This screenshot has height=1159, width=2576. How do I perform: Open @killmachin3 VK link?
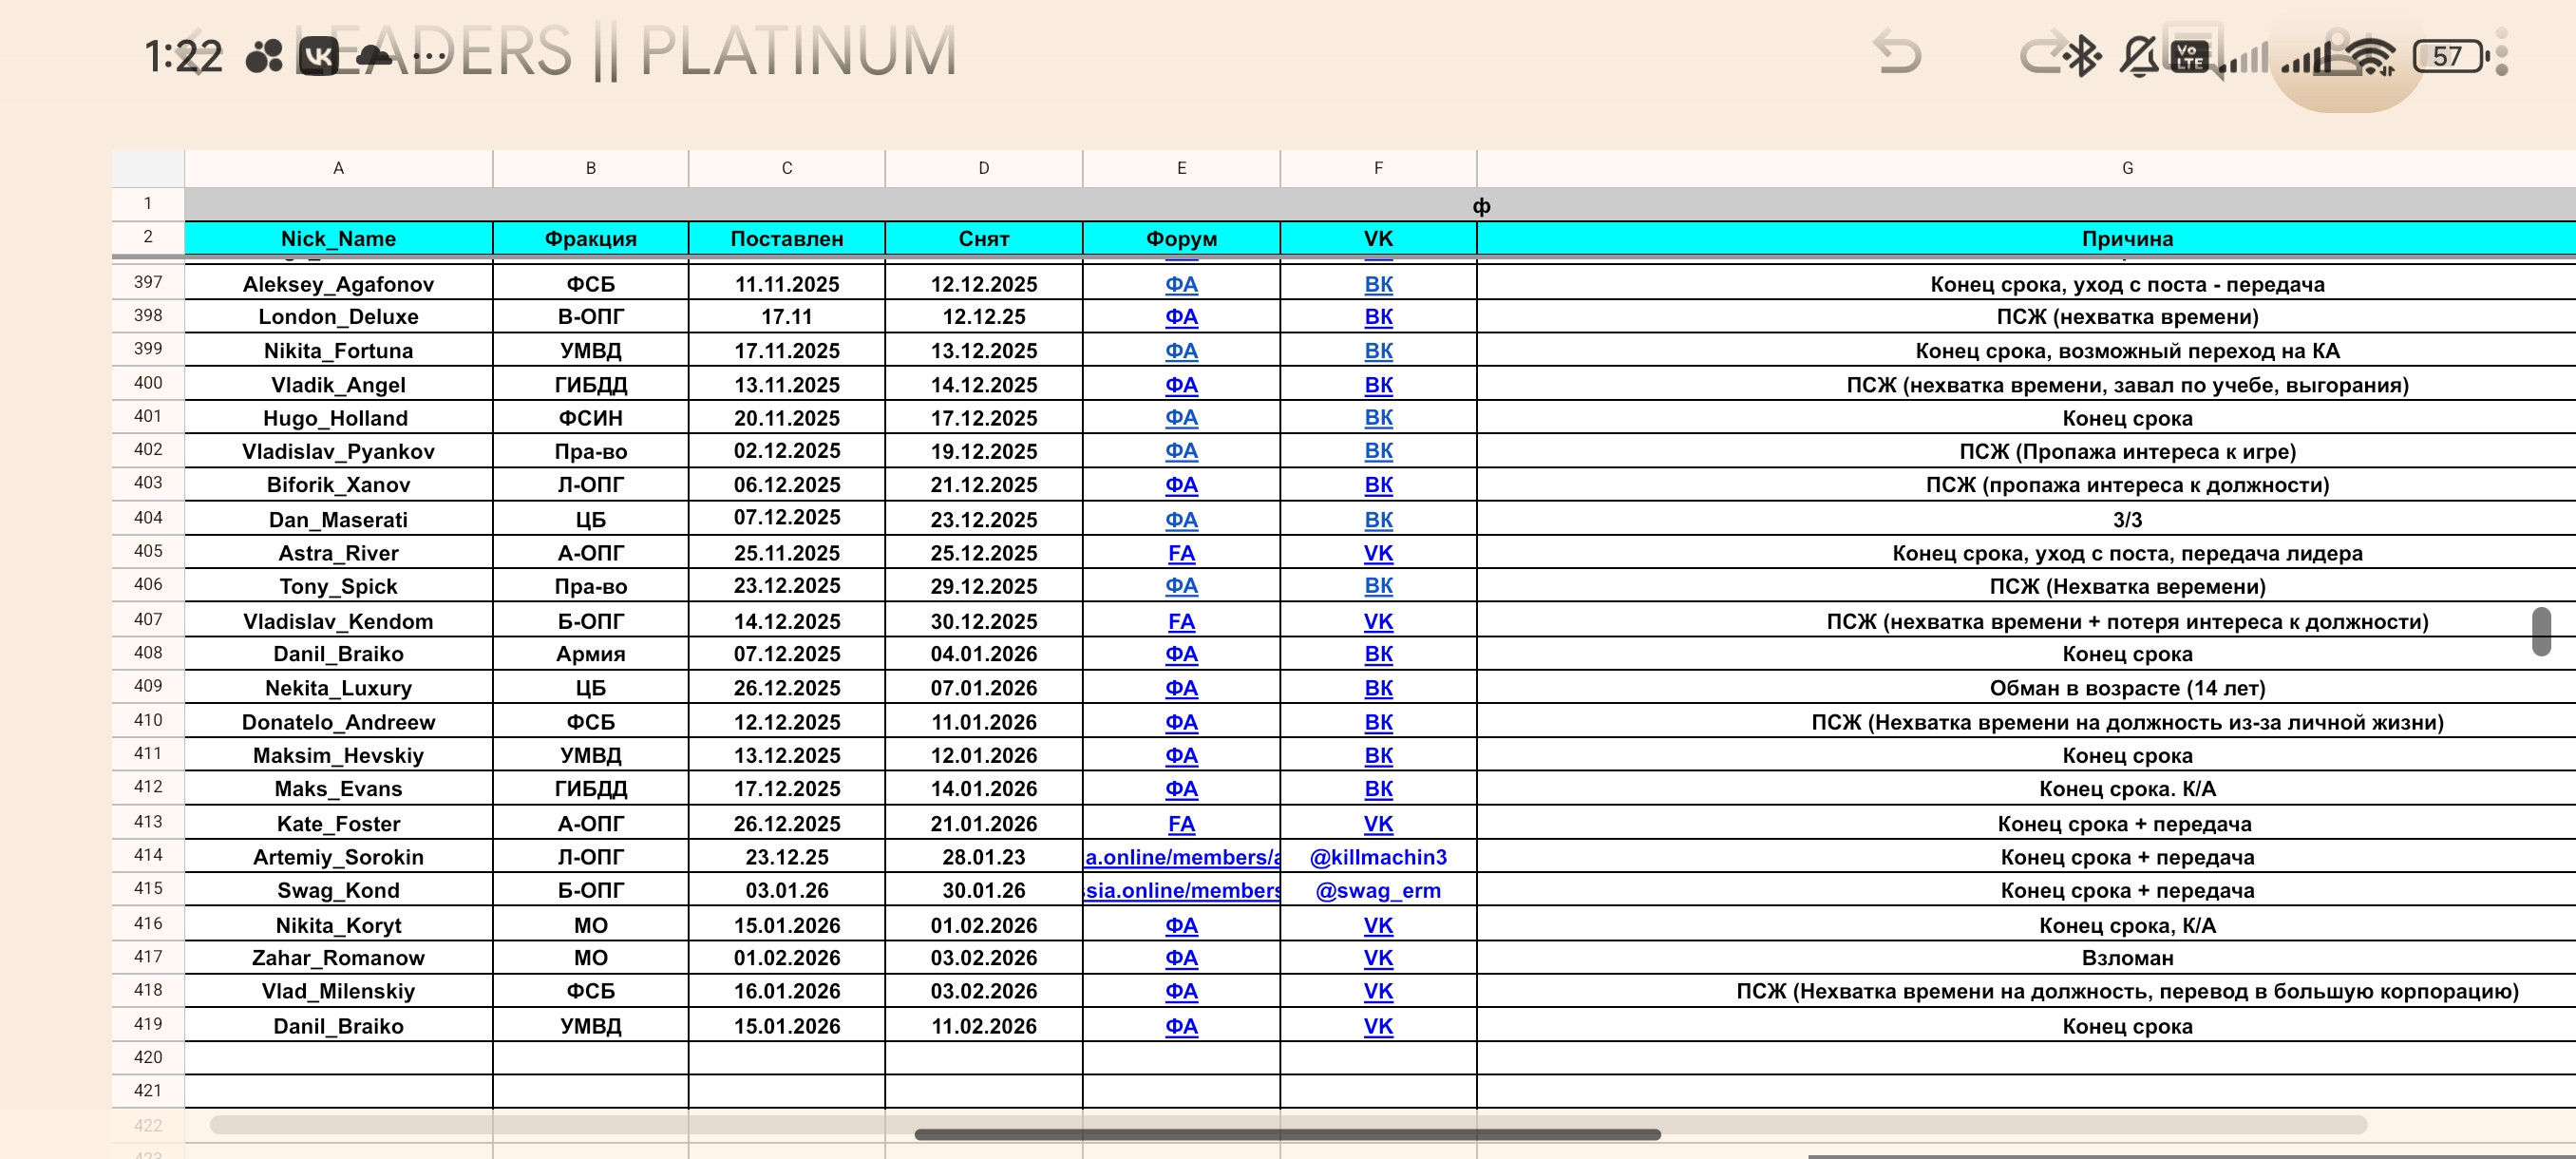pyautogui.click(x=1378, y=857)
